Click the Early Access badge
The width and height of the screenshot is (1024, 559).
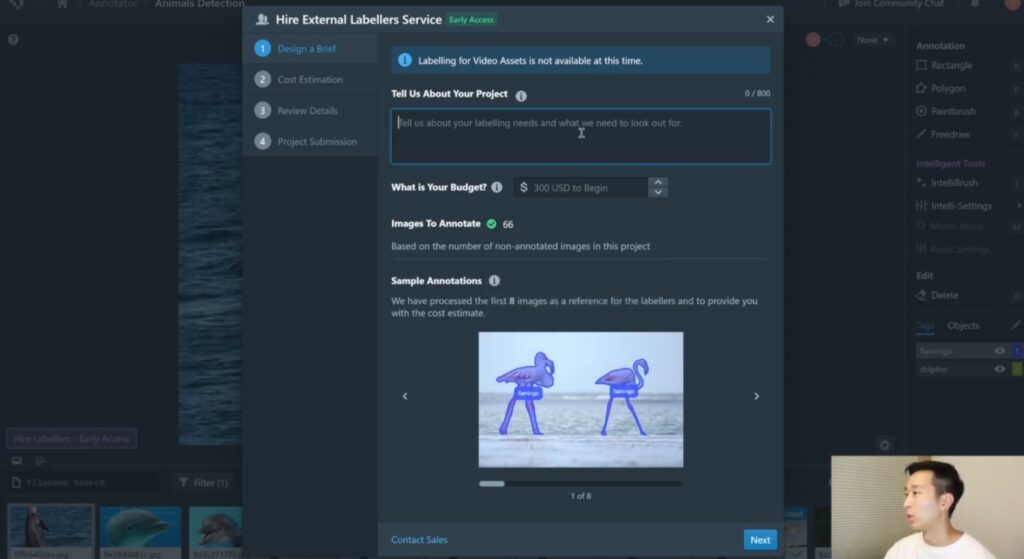click(472, 20)
